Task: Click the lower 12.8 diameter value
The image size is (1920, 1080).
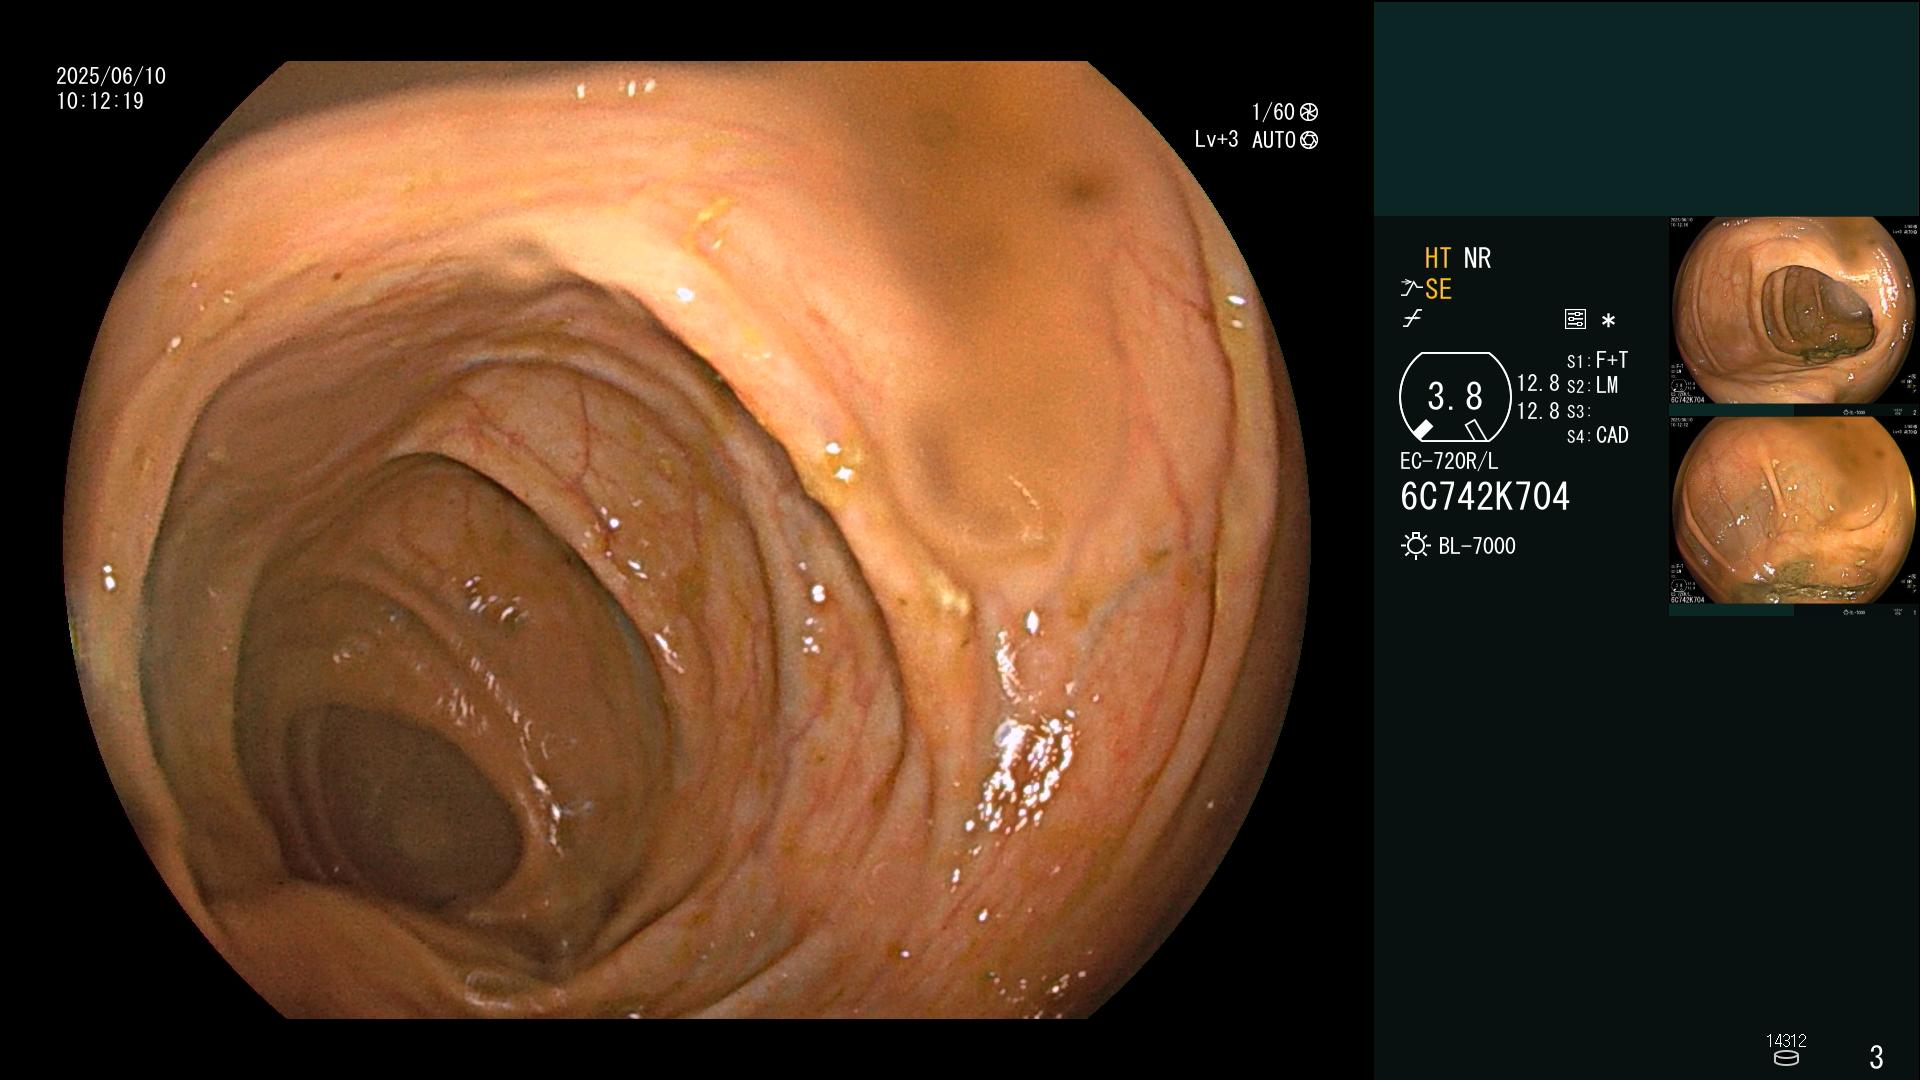Action: click(x=1538, y=411)
